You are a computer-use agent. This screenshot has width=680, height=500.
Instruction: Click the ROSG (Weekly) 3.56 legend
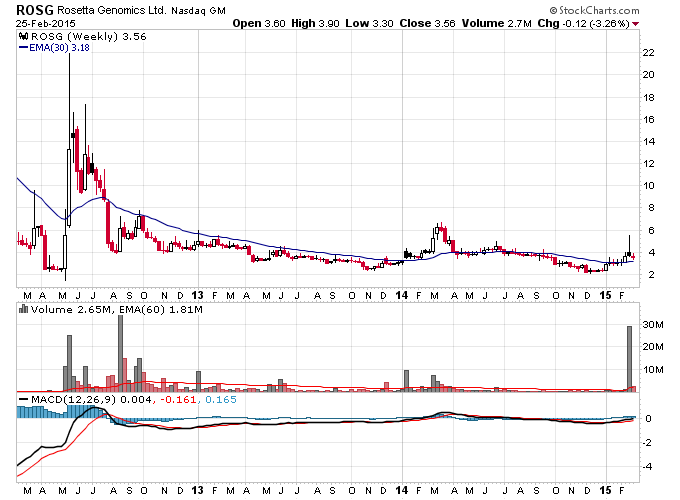click(x=89, y=36)
